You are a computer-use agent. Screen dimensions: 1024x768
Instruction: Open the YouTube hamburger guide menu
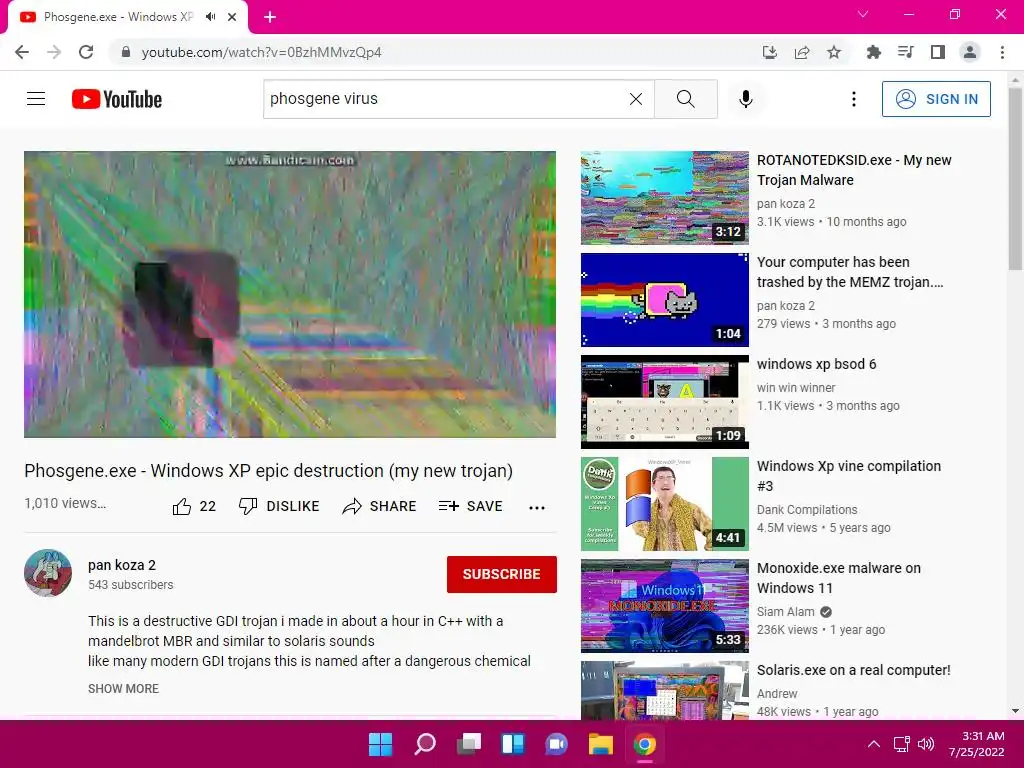pyautogui.click(x=36, y=99)
